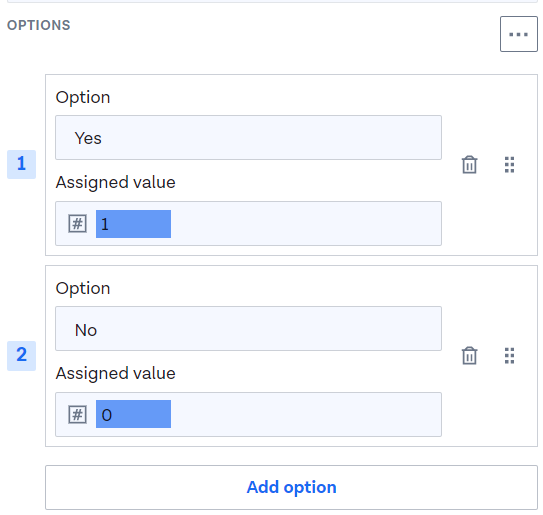Click the highlighted assigned value 0
The width and height of the screenshot is (543, 515).
point(133,414)
